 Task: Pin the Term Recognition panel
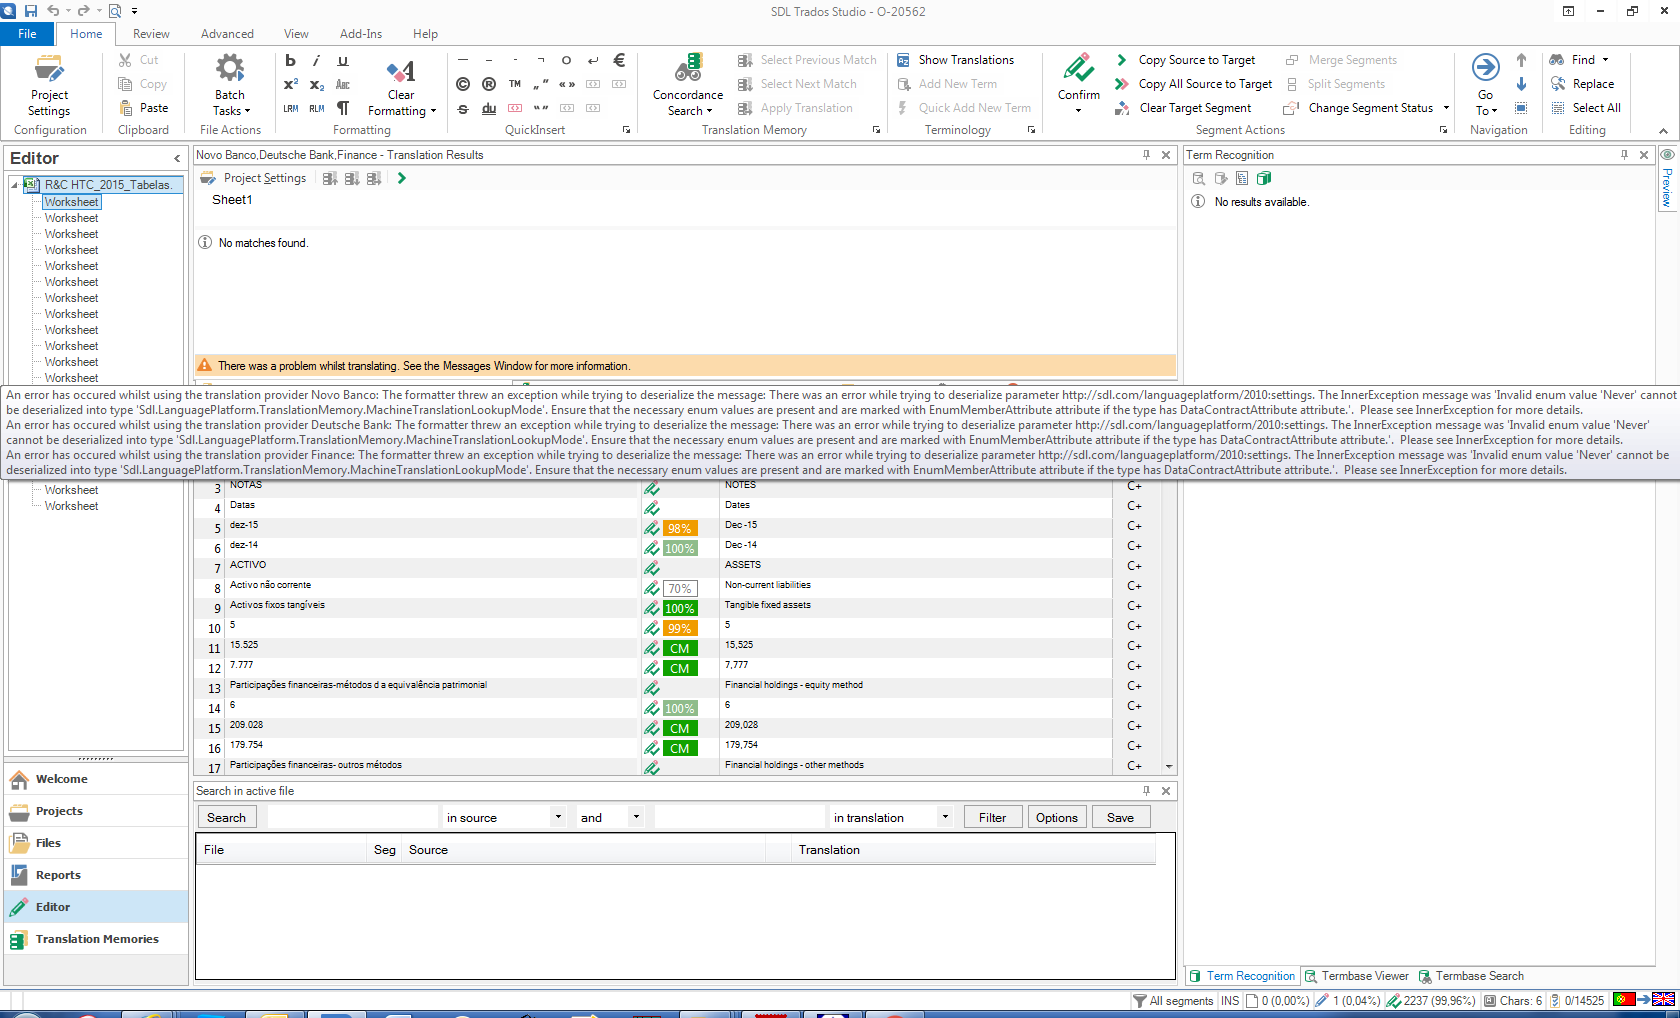coord(1624,155)
